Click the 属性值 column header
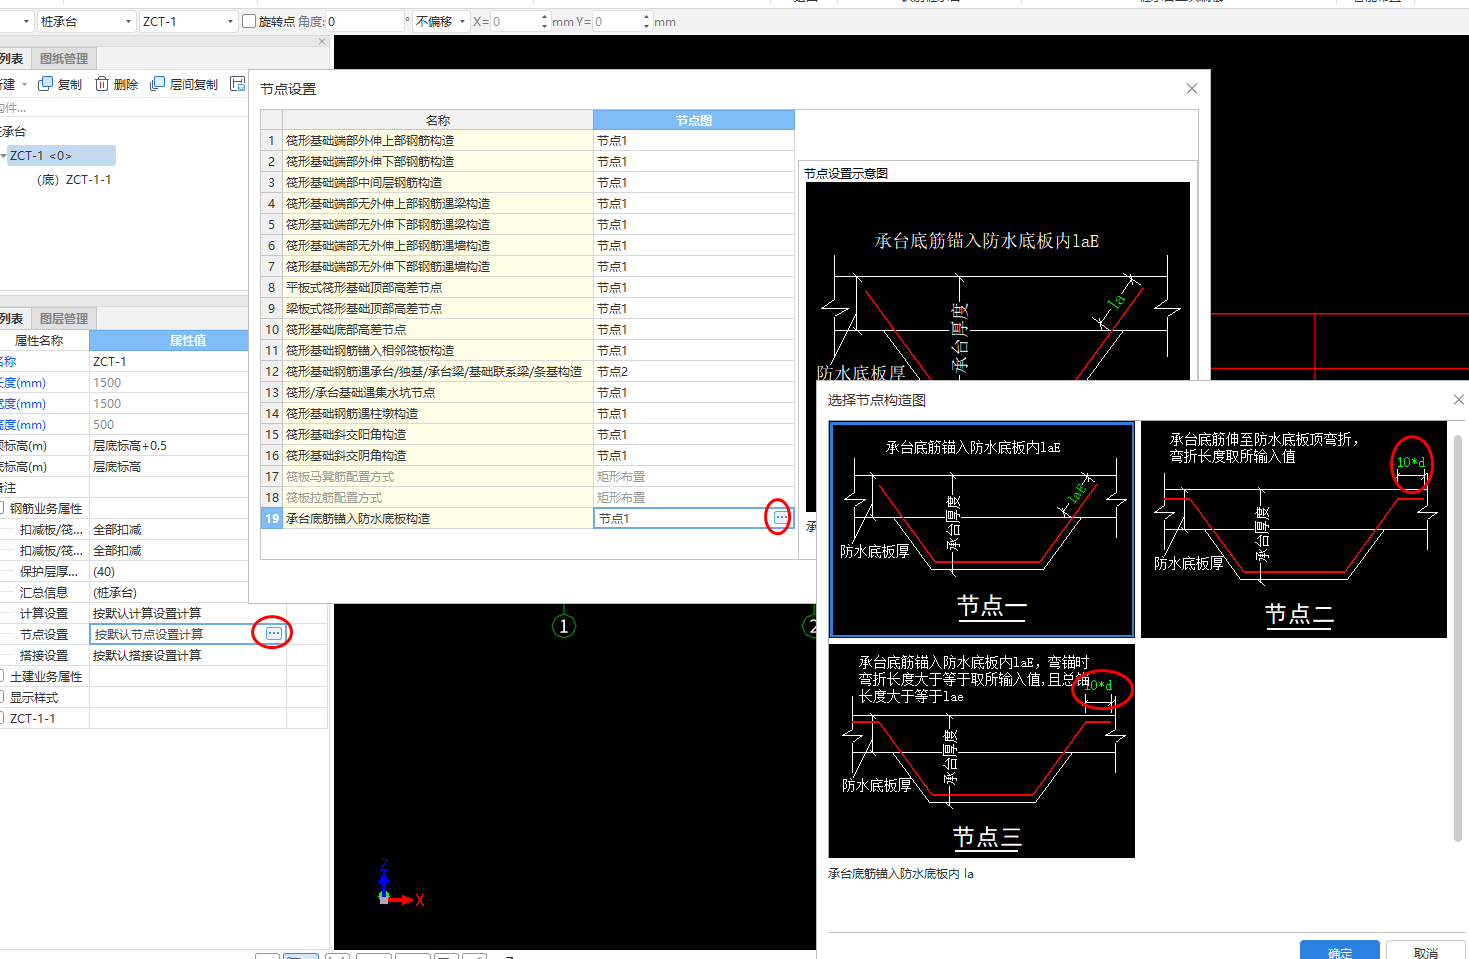 (187, 340)
